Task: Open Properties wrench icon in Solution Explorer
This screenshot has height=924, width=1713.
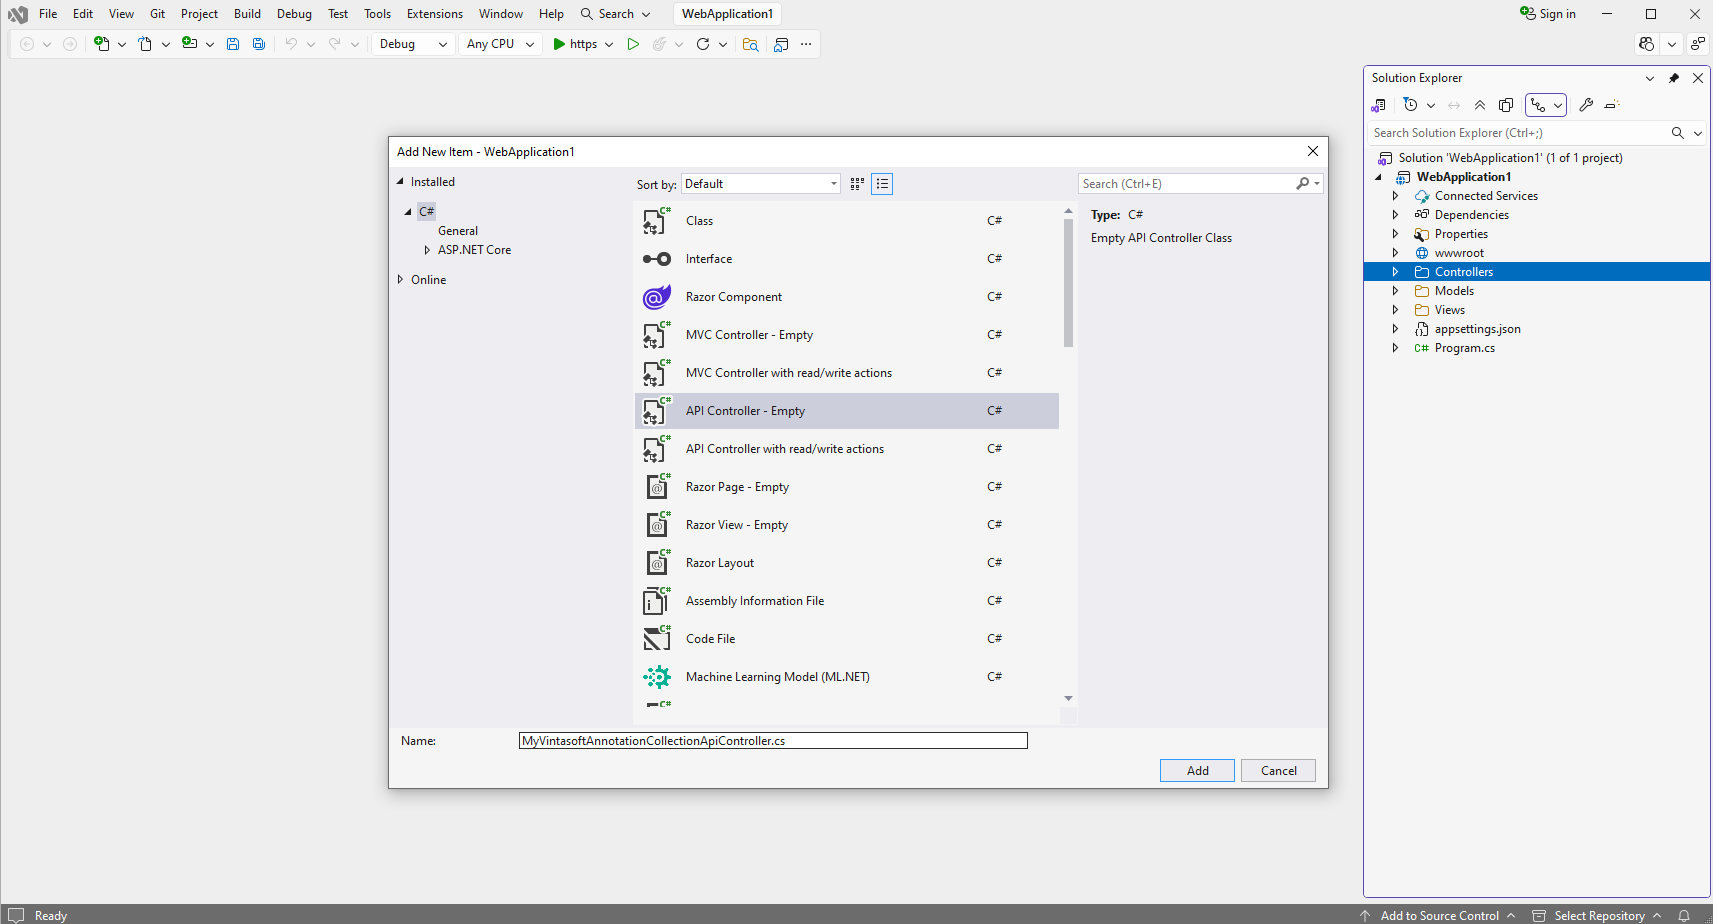Action: tap(1586, 105)
